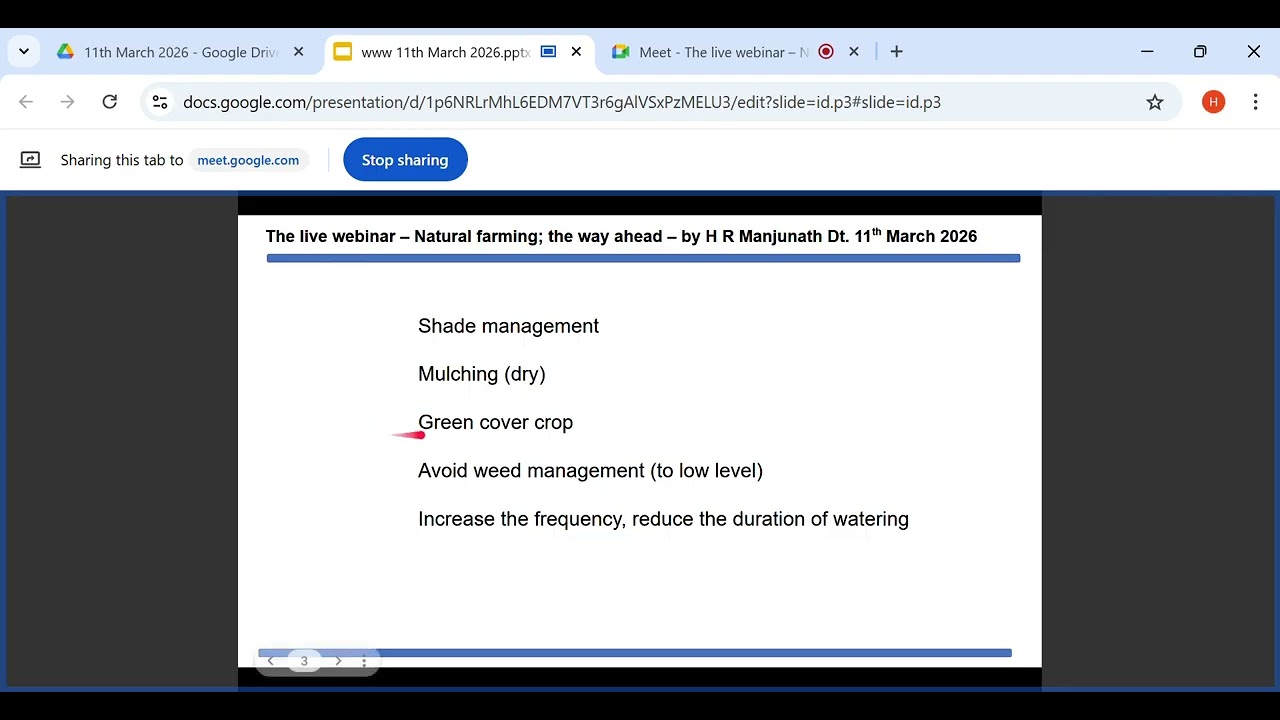
Task: Open a new browser tab
Action: [897, 52]
